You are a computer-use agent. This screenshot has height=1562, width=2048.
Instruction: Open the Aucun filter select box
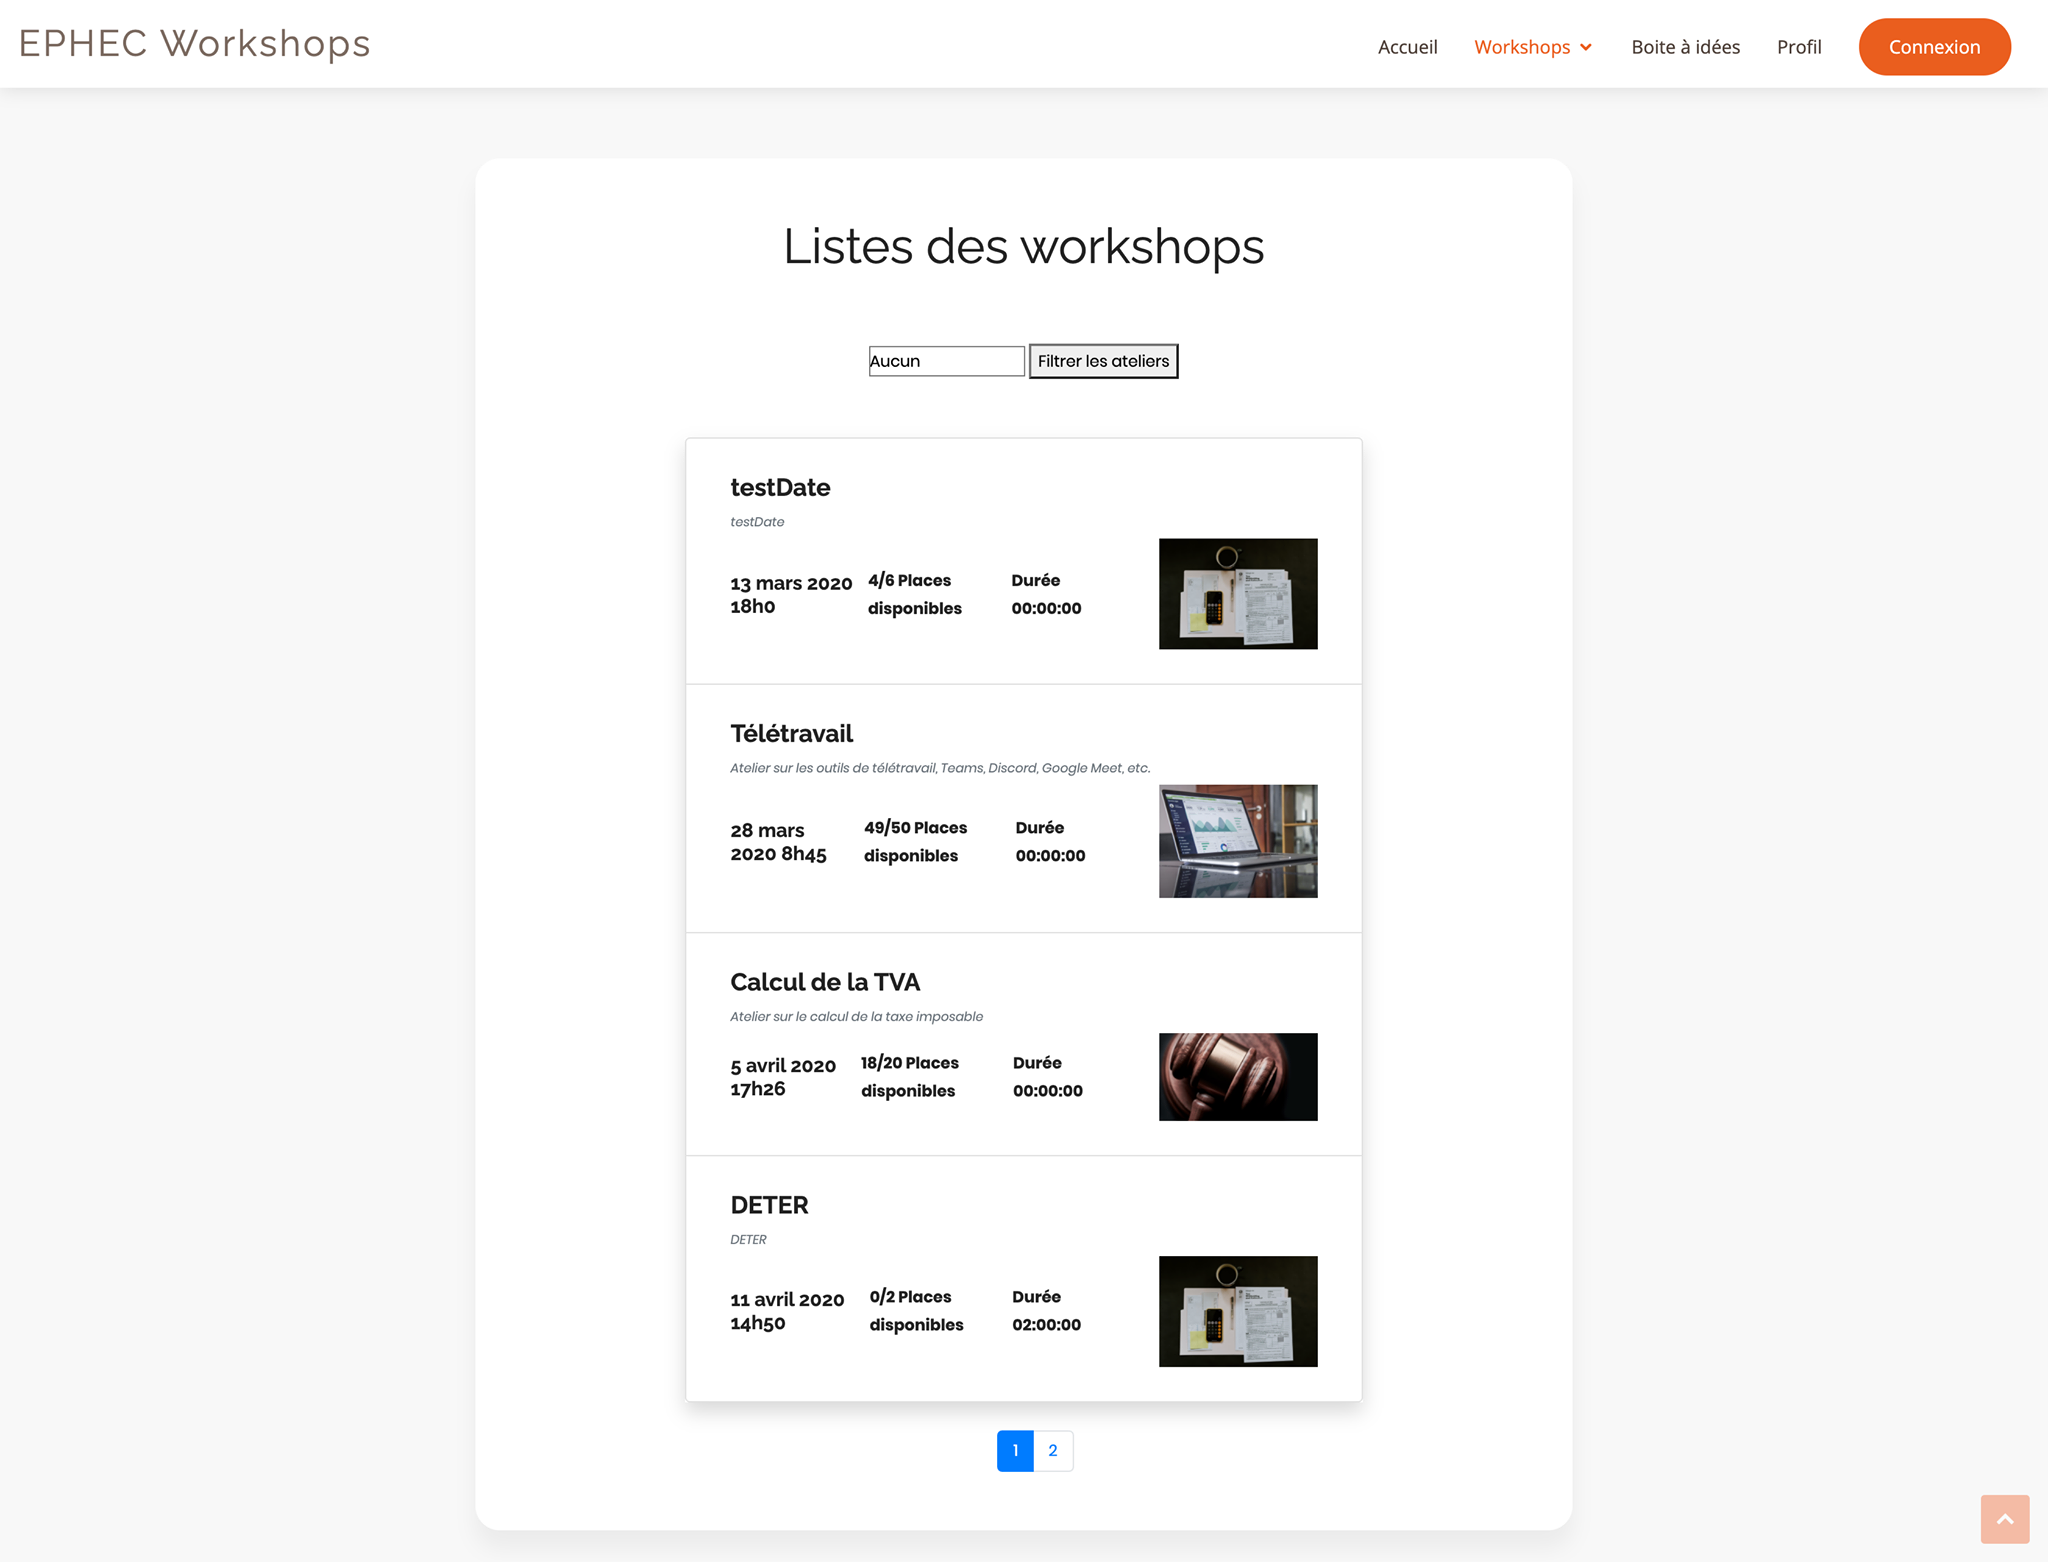pyautogui.click(x=946, y=361)
